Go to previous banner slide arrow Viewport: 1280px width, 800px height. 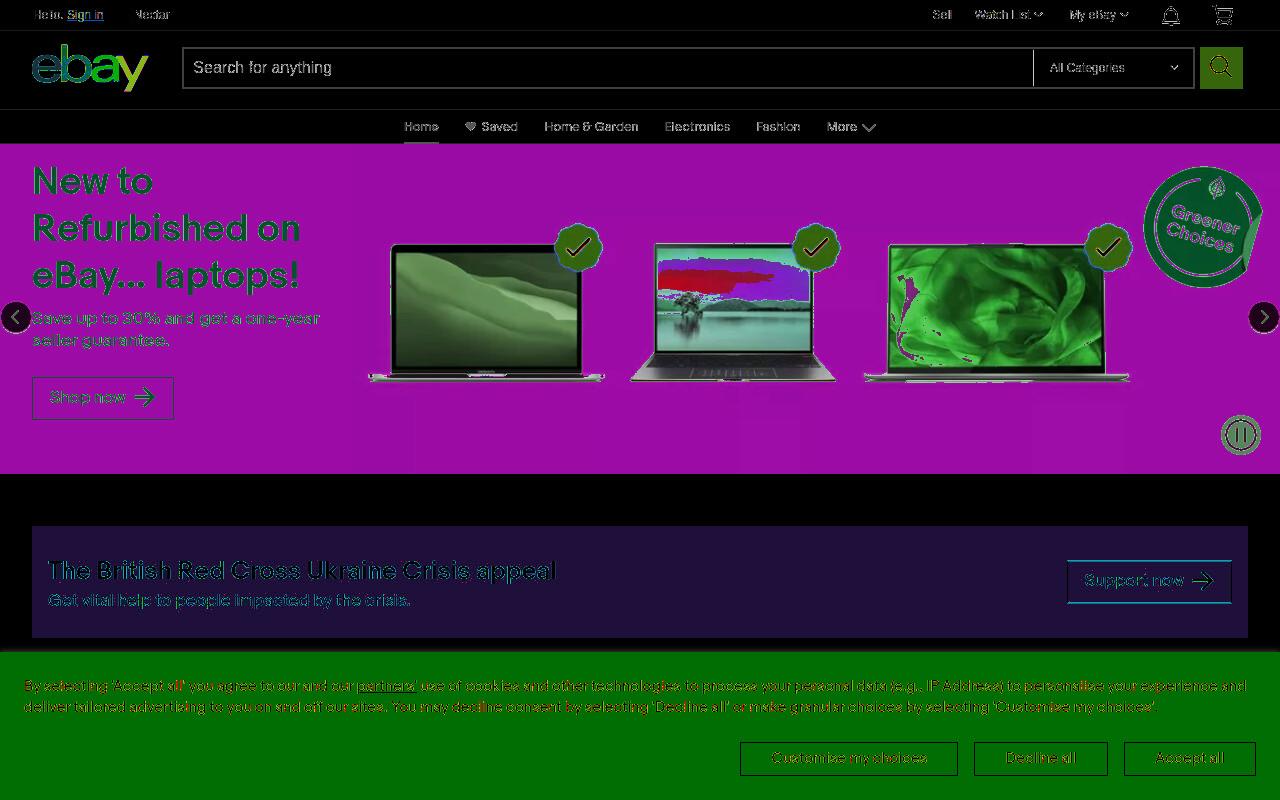pos(15,317)
